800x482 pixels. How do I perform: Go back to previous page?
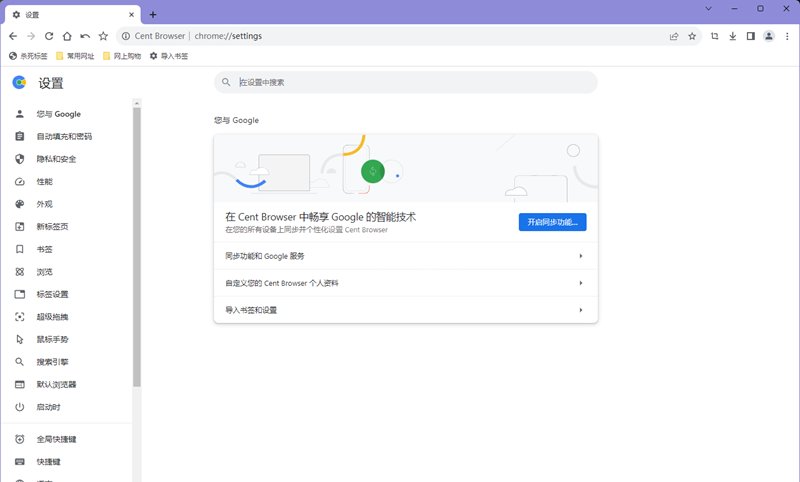point(13,36)
